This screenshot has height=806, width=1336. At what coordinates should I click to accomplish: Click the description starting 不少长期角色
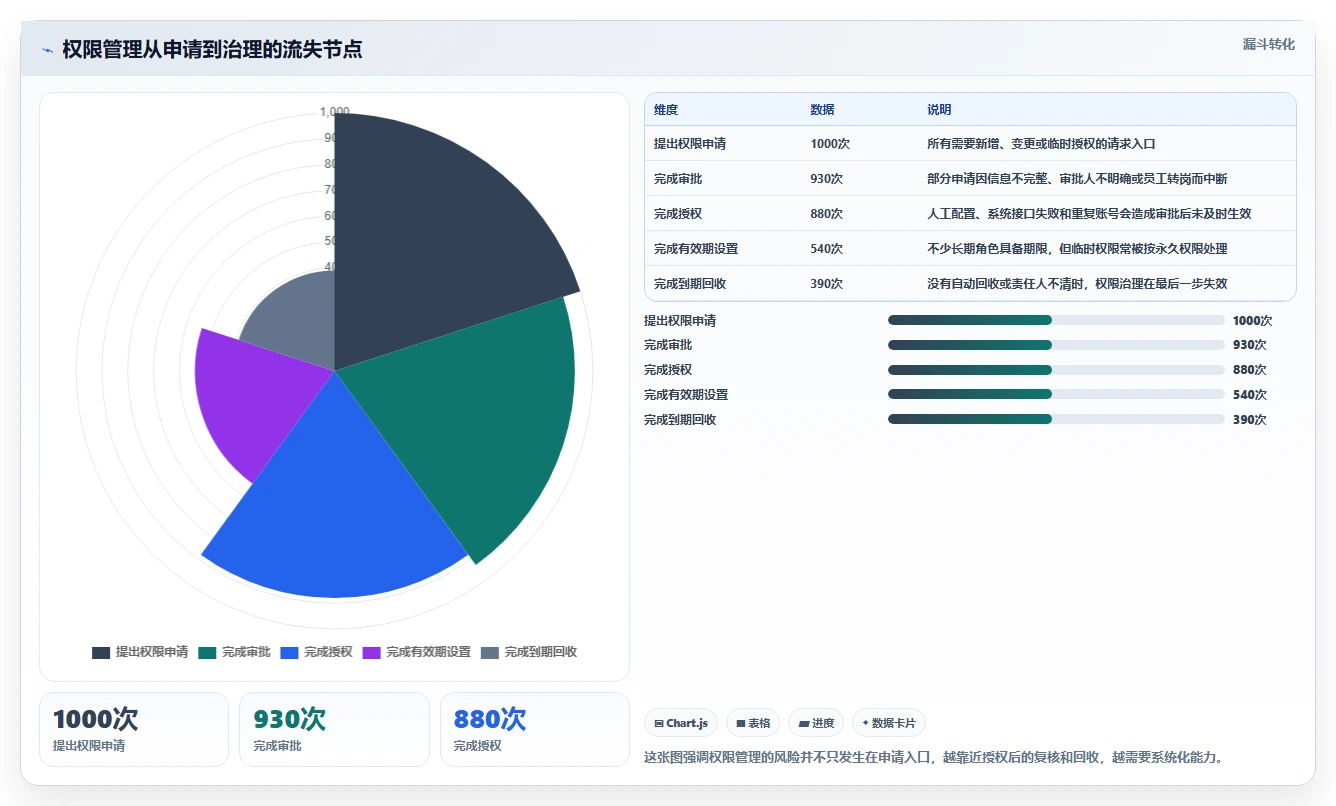[1077, 249]
